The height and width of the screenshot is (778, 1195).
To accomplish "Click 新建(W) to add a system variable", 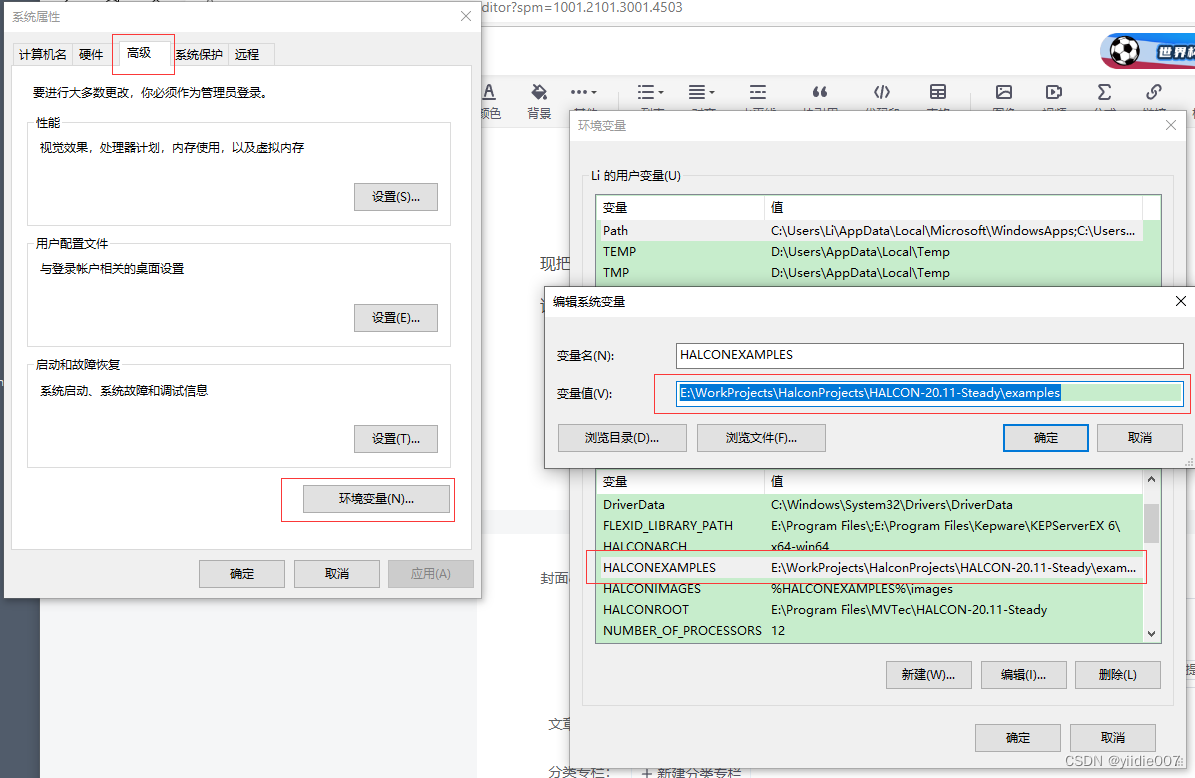I will pos(928,675).
